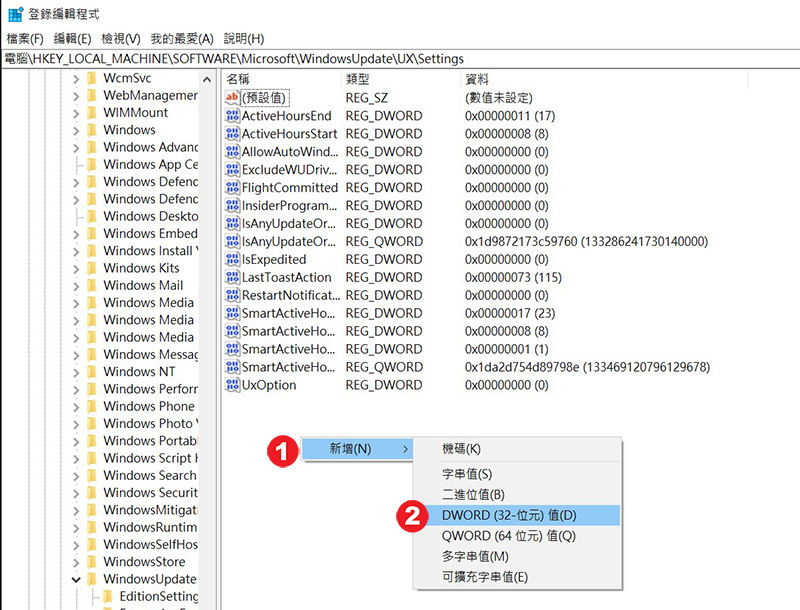Click the RestartNotificat... value icon
800x610 pixels.
[x=232, y=295]
